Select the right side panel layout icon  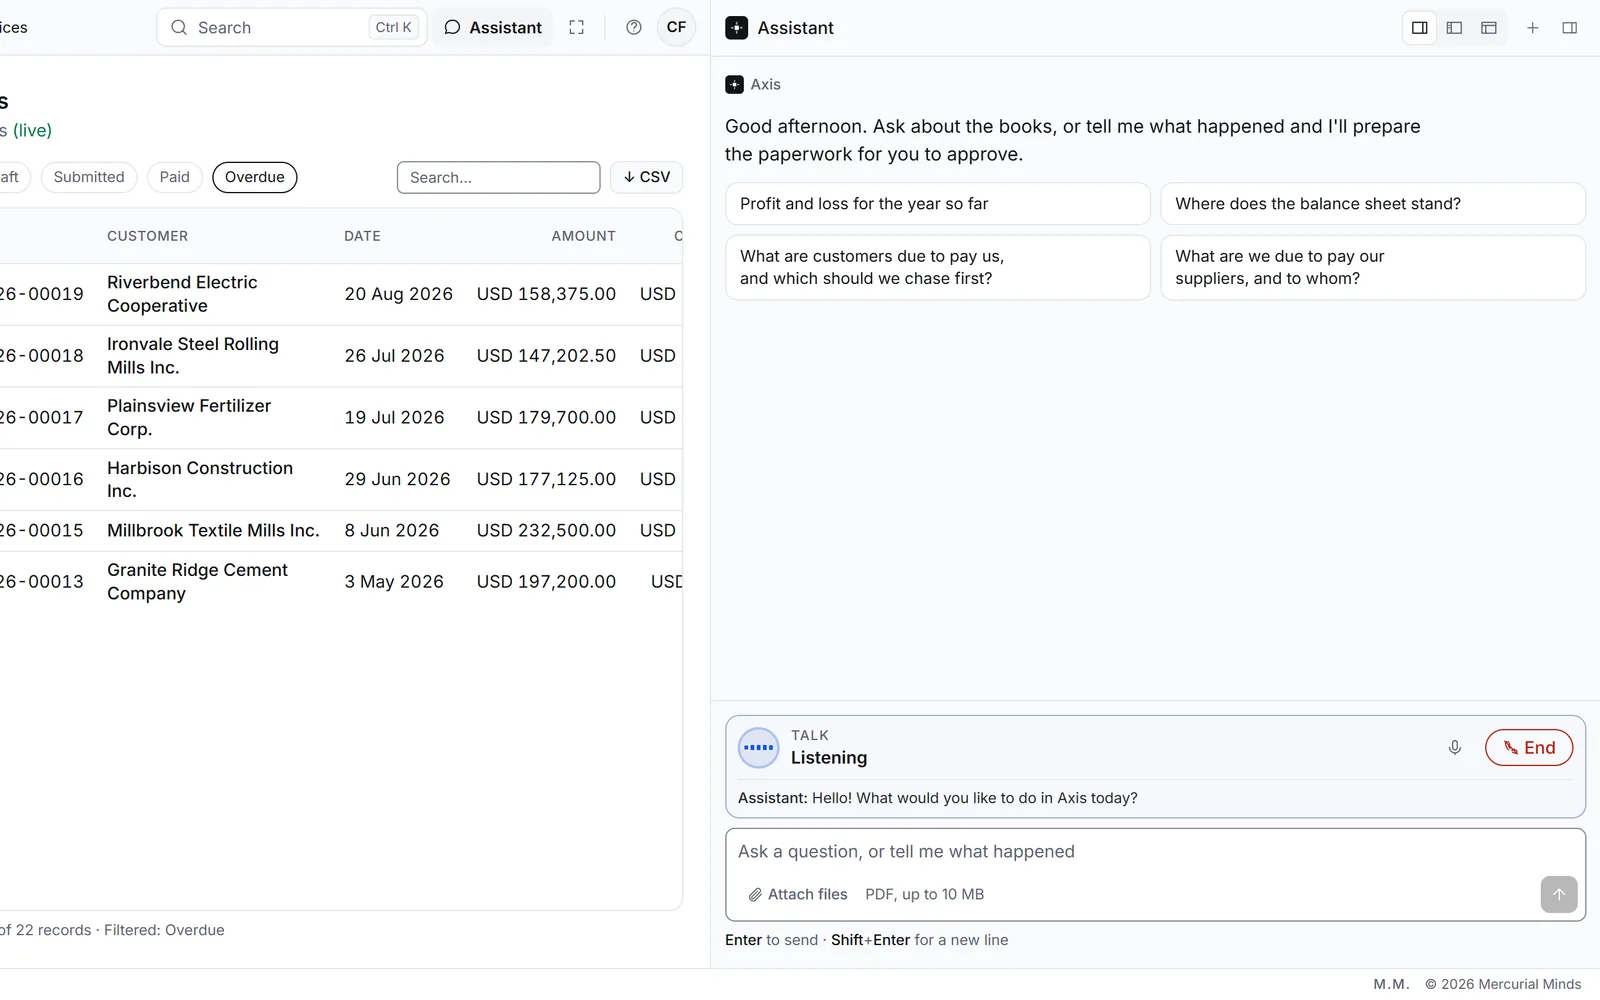tap(1420, 28)
